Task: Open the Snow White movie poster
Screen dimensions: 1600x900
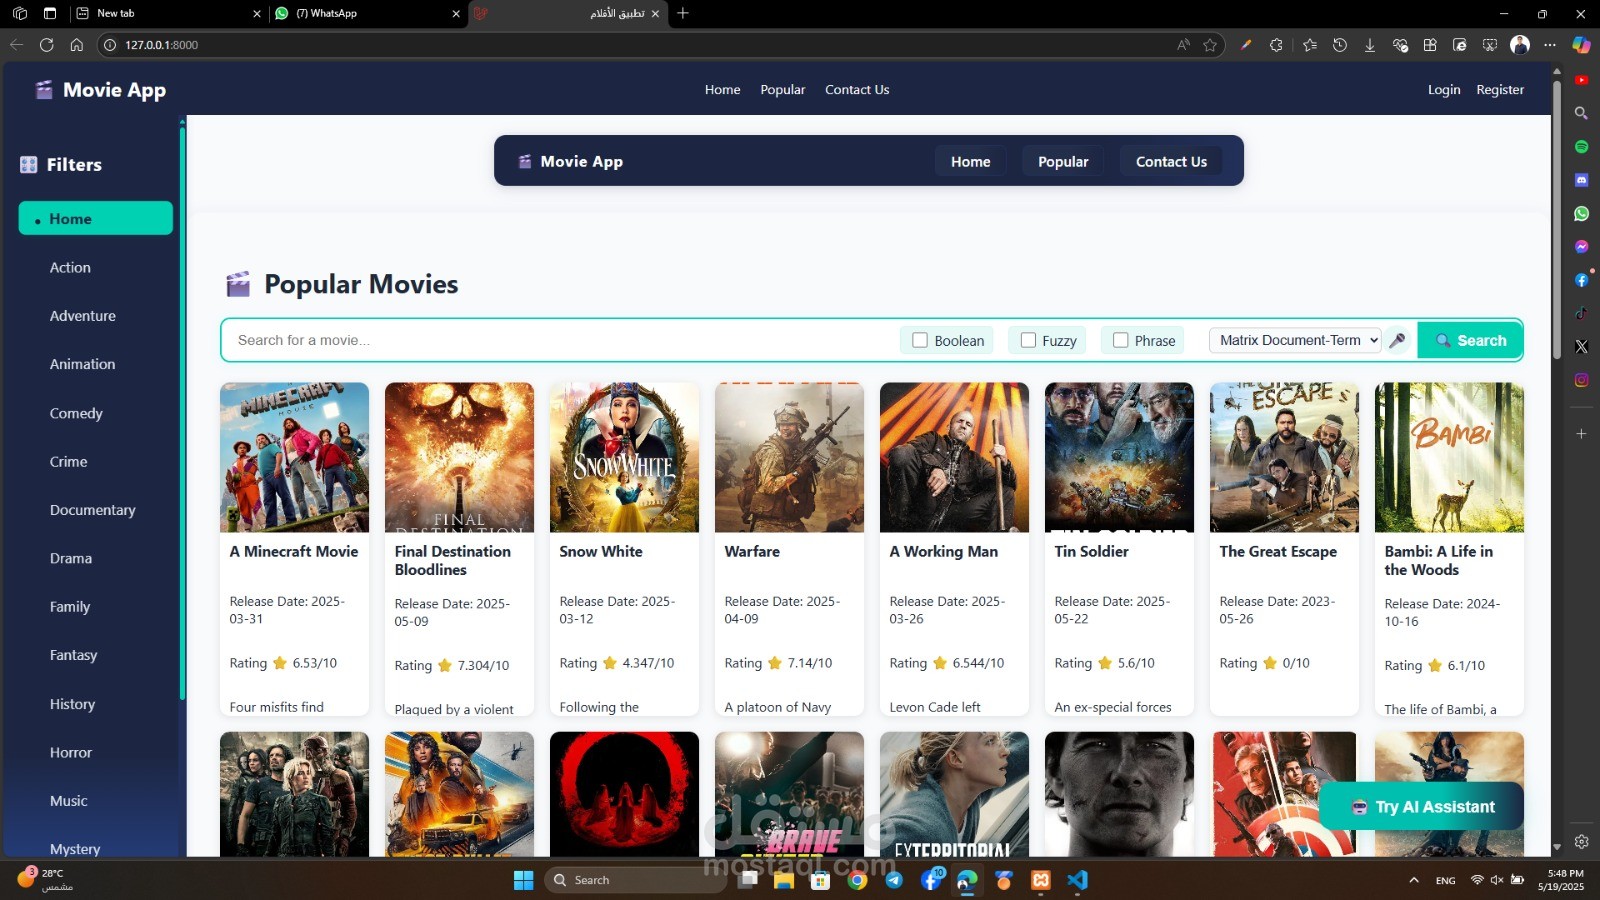Action: pos(624,458)
